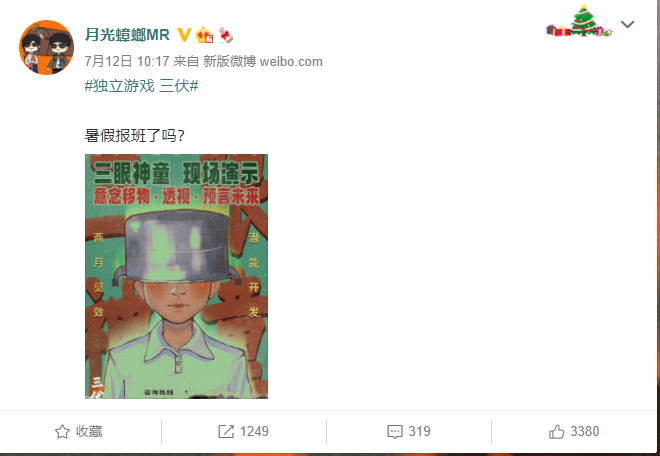This screenshot has width=660, height=456.
Task: Click the 1249 repost count
Action: tap(254, 432)
